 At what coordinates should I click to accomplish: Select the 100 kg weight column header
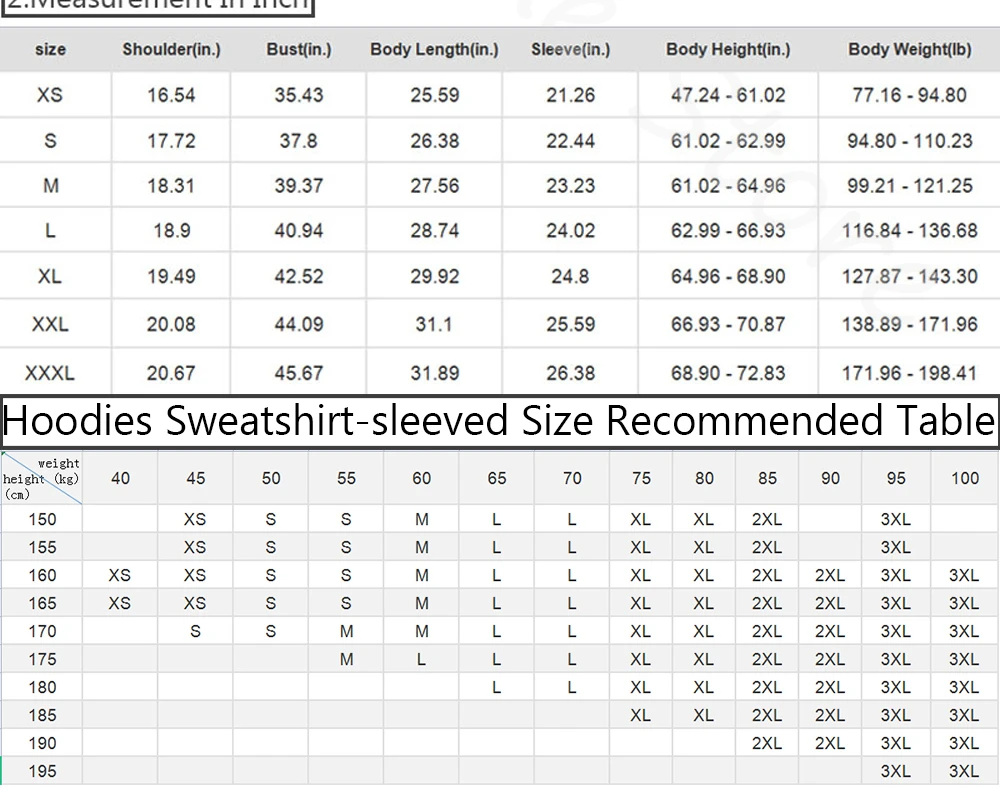964,478
